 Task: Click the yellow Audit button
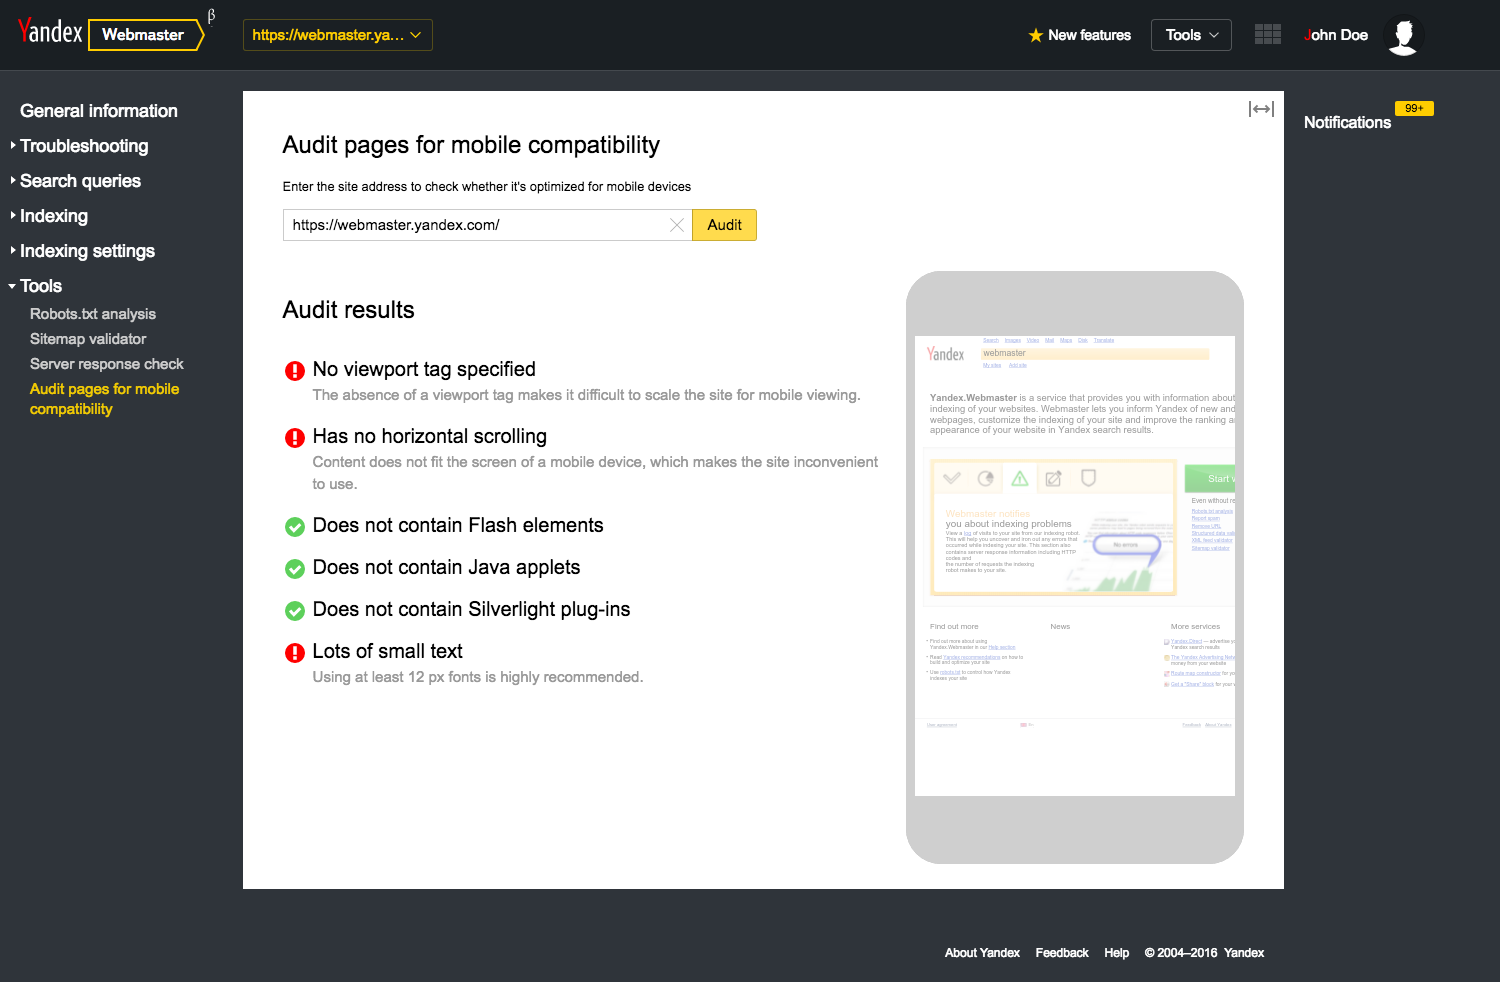point(724,225)
